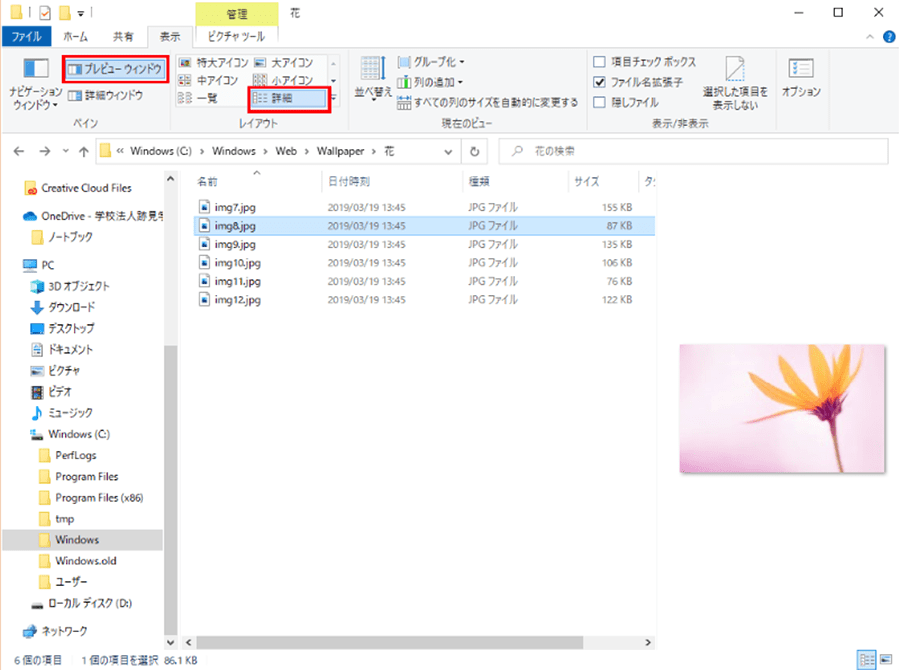The image size is (900, 670).
Task: Click navigation pane vertical scrollbar
Action: [x=170, y=488]
